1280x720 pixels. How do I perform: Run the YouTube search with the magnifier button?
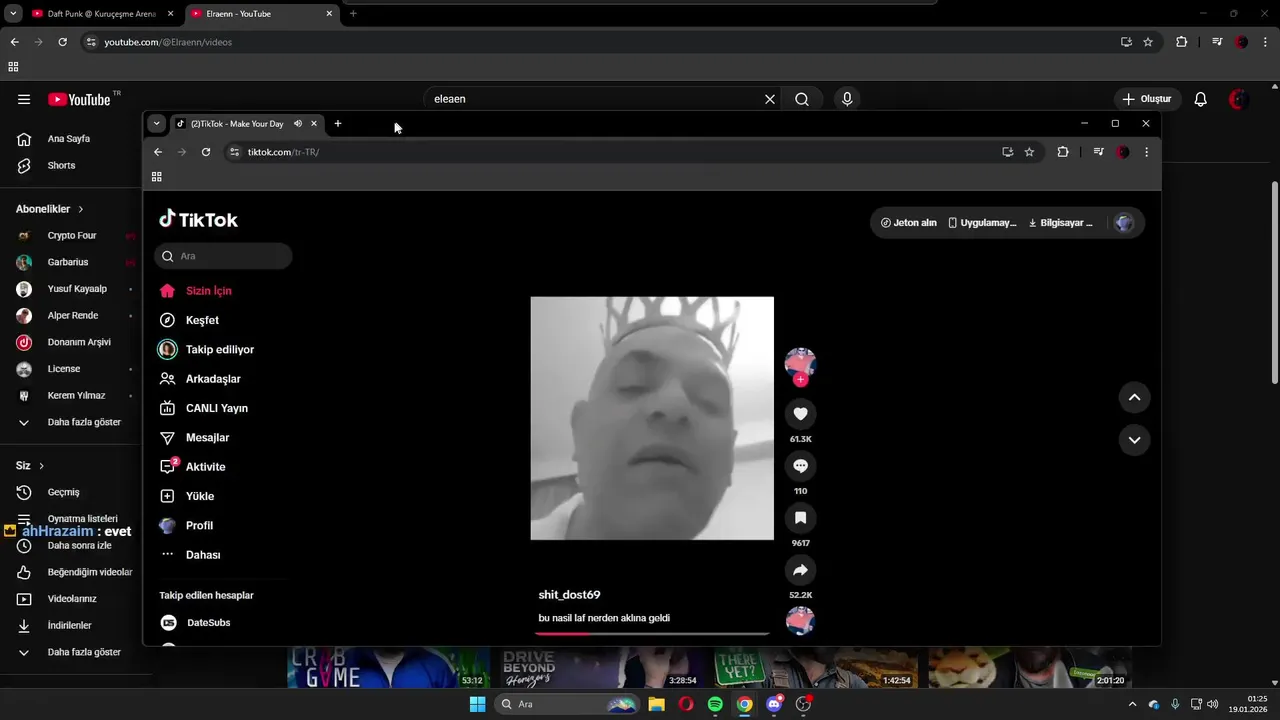802,99
